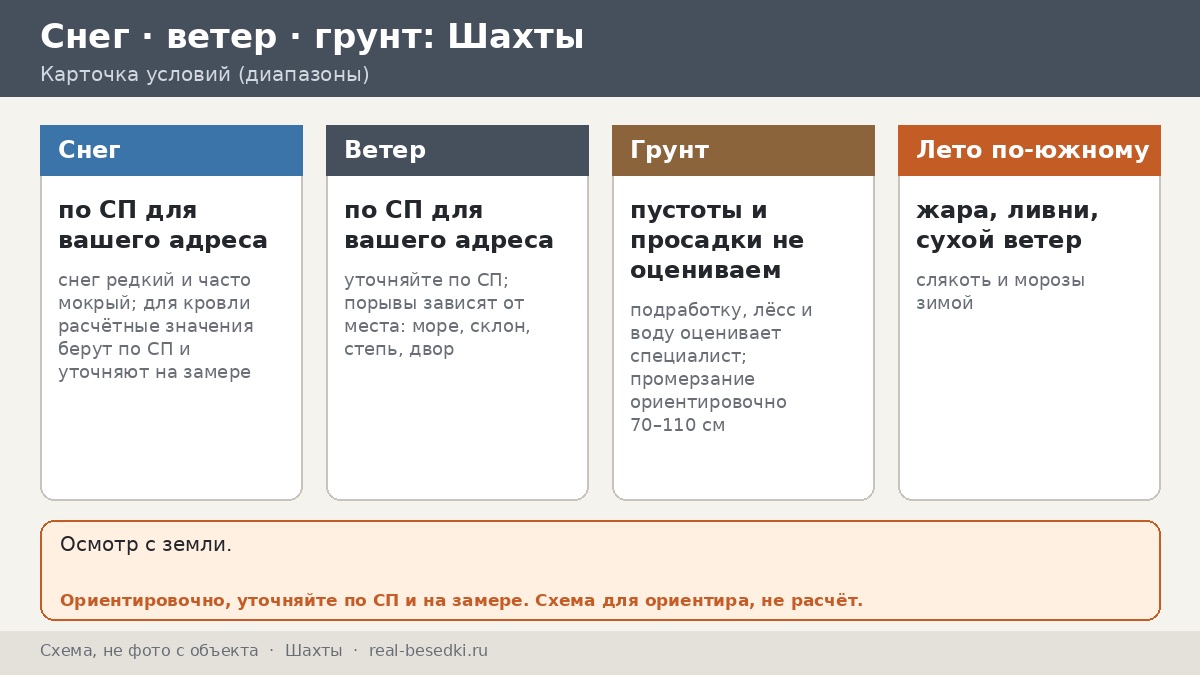Viewport: 1200px width, 675px height.
Task: Click the description 'снег редкий и часто мокрый'
Action: pyautogui.click(x=155, y=291)
